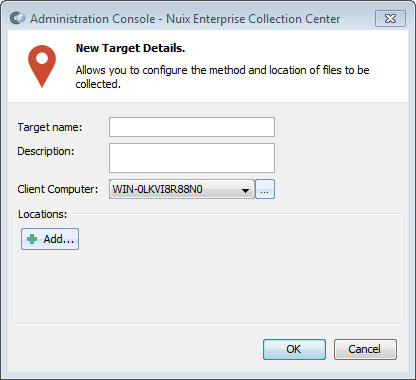The width and height of the screenshot is (416, 380).
Task: Click the "Description:" label
Action: pos(46,151)
